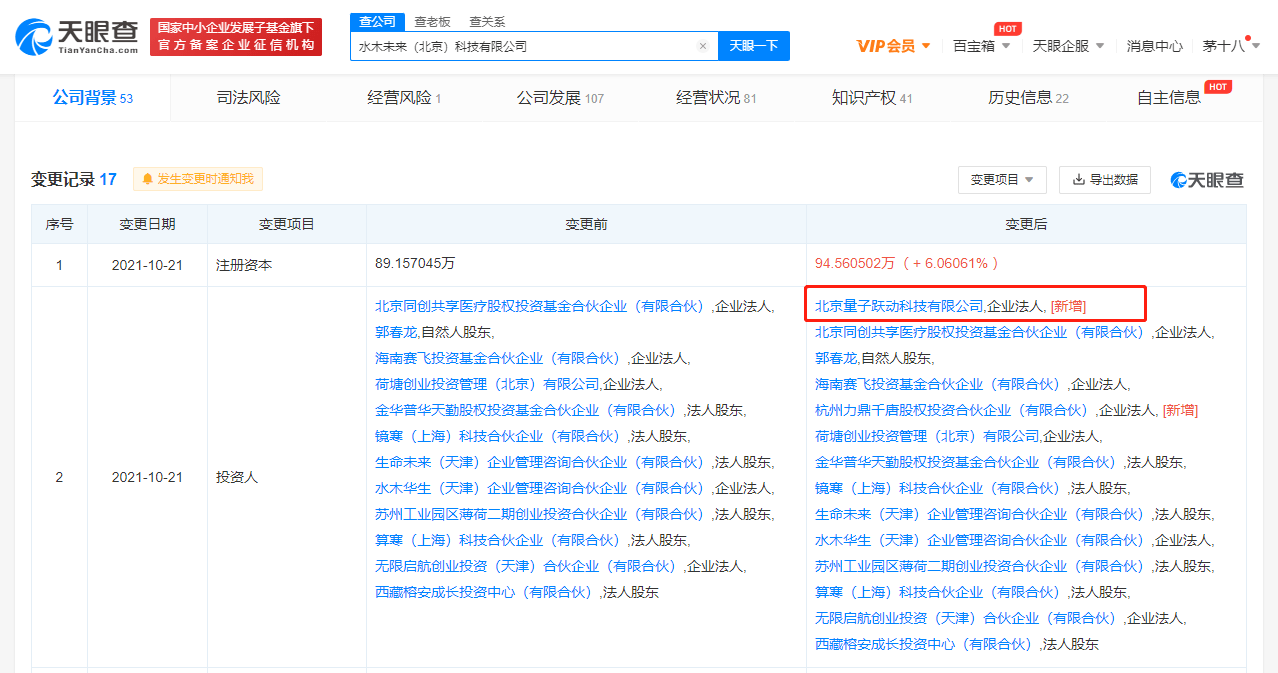Click the HOT badge above 百宝箱
The height and width of the screenshot is (673, 1278).
[x=1008, y=29]
